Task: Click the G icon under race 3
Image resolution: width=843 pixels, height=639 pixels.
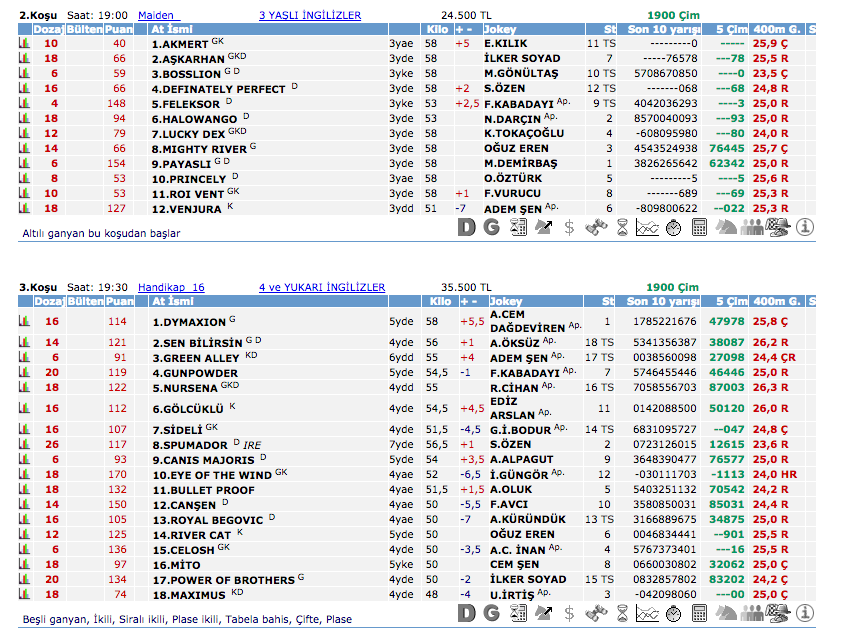Action: pyautogui.click(x=490, y=612)
